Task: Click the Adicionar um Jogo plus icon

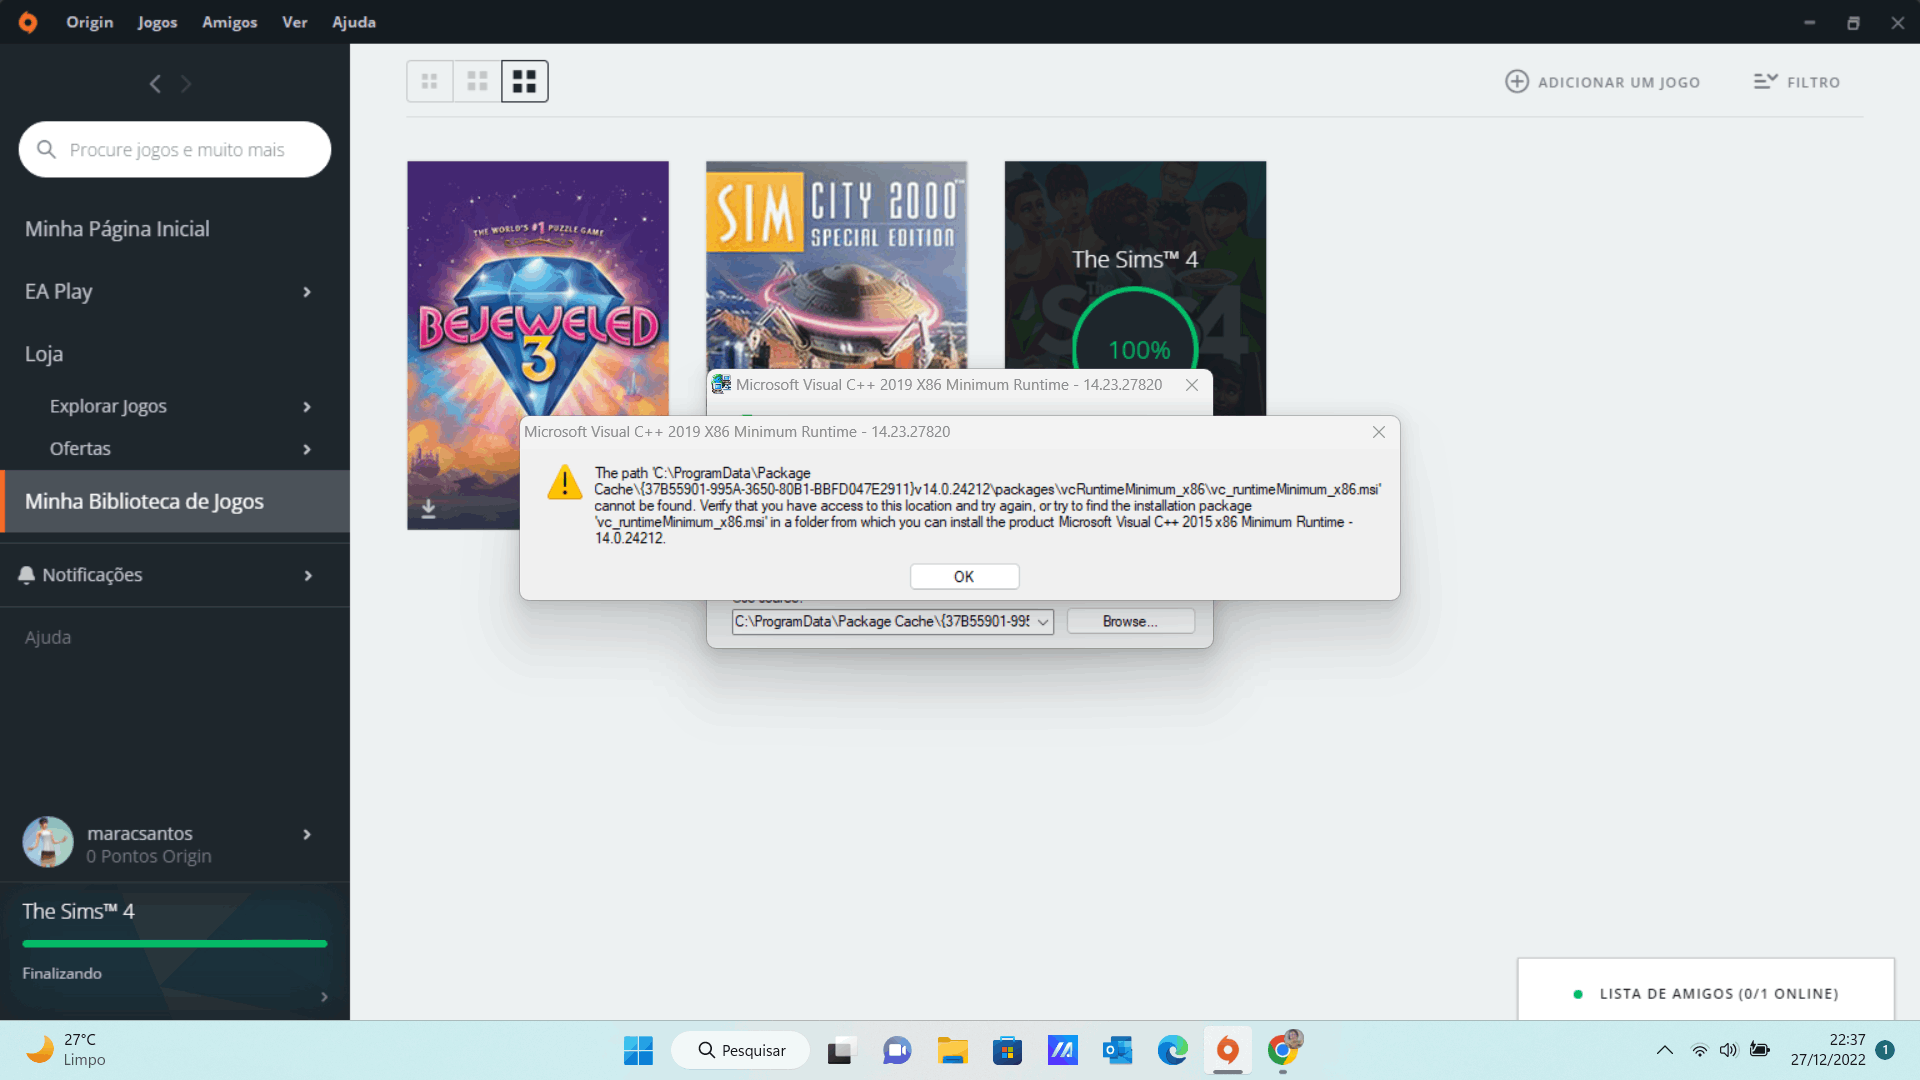Action: 1516,82
